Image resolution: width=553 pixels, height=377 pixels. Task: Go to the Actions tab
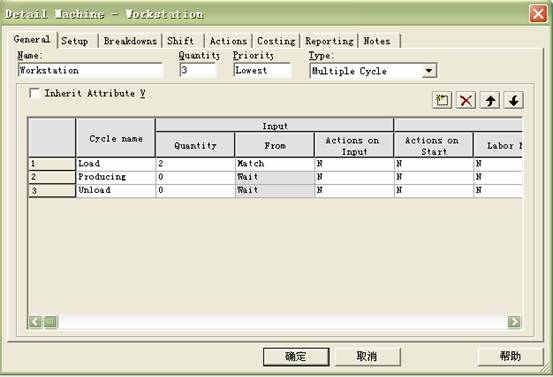(x=228, y=41)
